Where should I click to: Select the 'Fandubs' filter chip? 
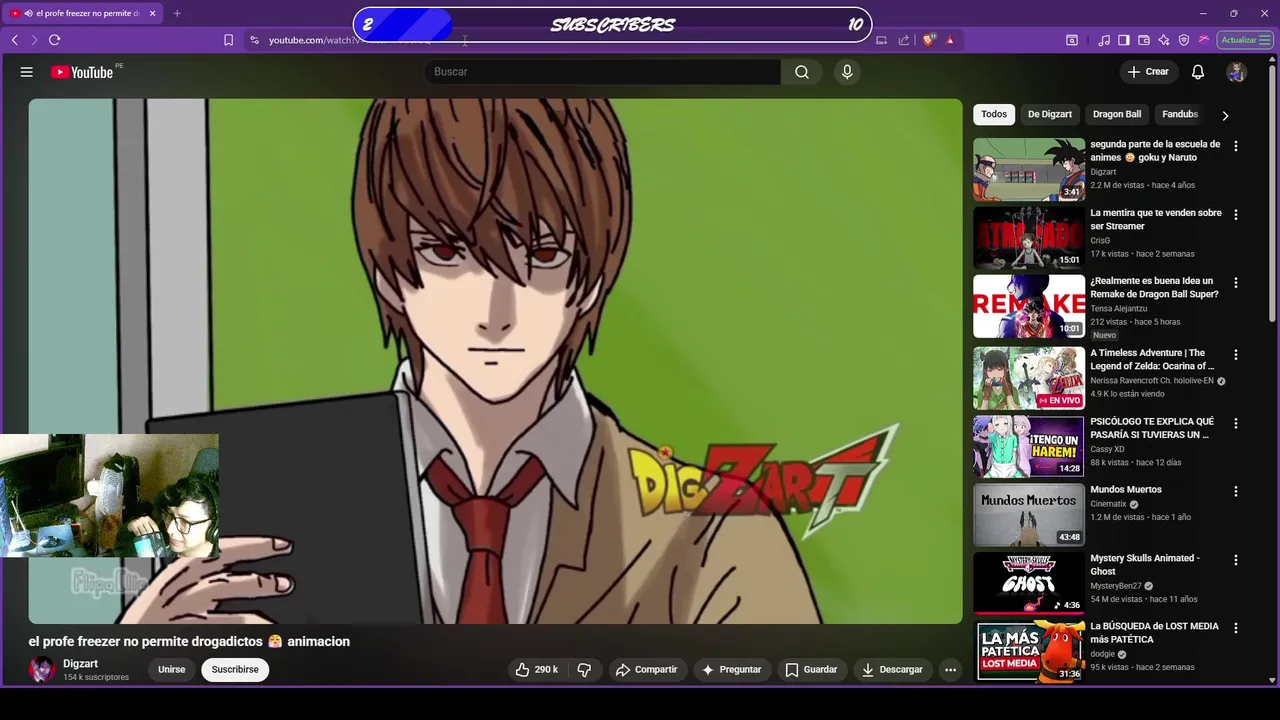click(x=1180, y=114)
